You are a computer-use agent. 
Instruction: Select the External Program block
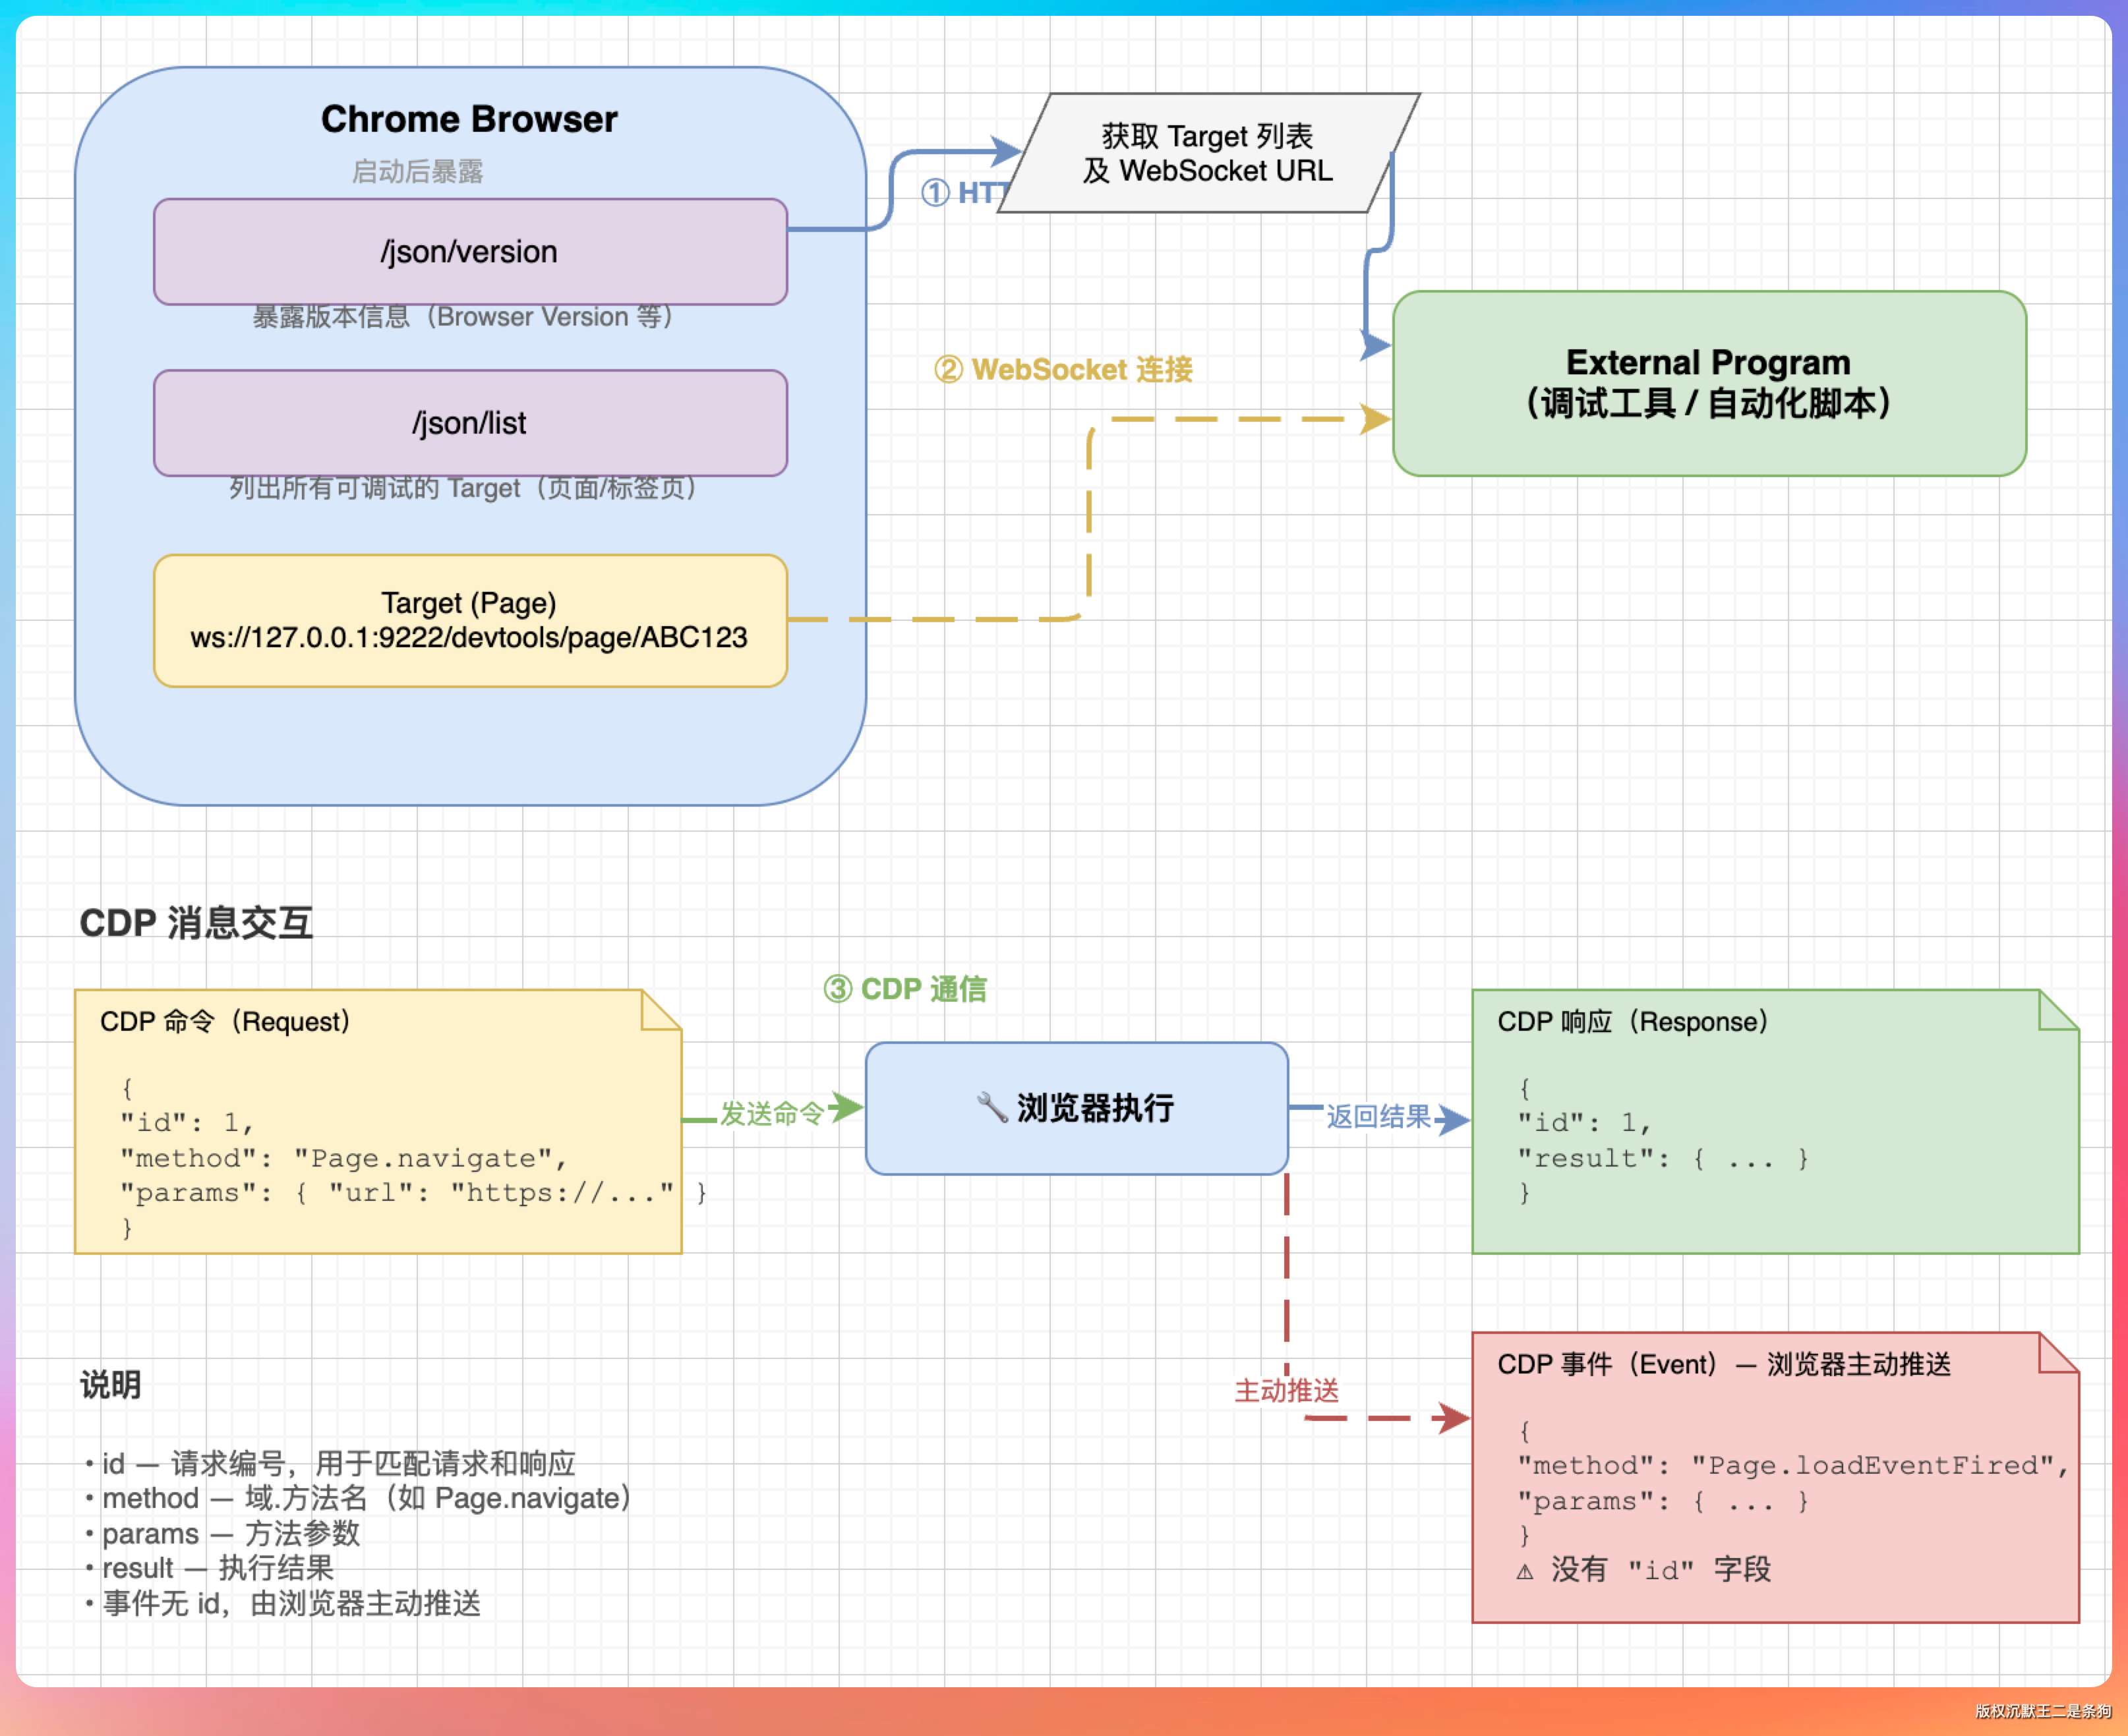(1709, 383)
